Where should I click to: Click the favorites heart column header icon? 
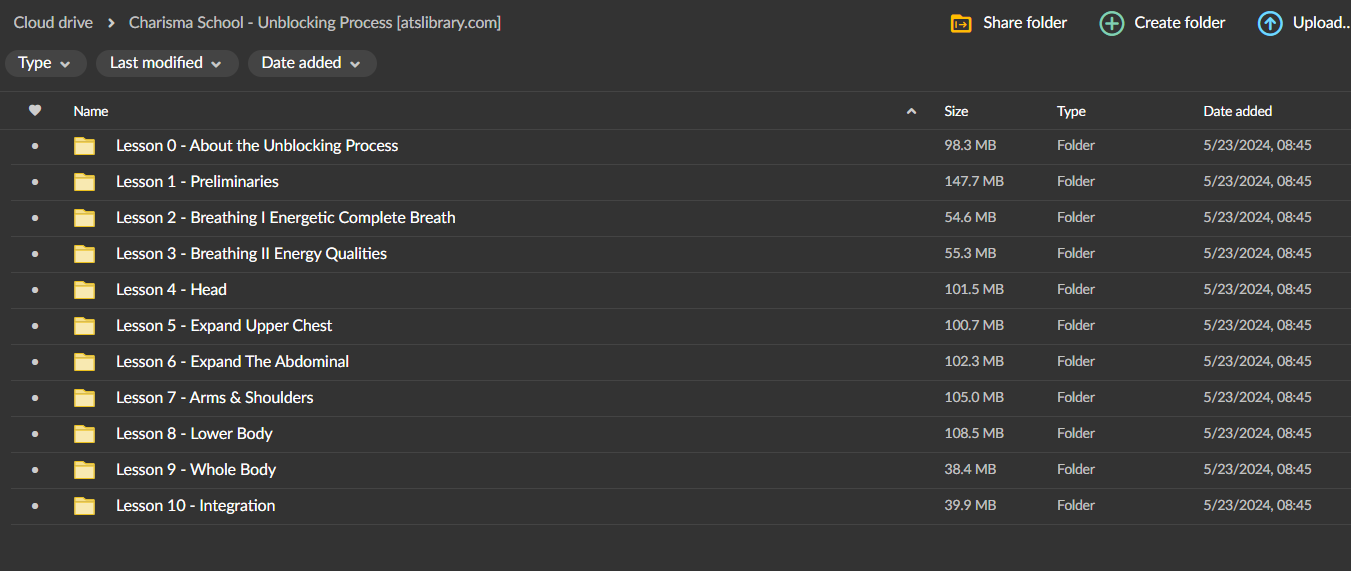click(x=35, y=111)
